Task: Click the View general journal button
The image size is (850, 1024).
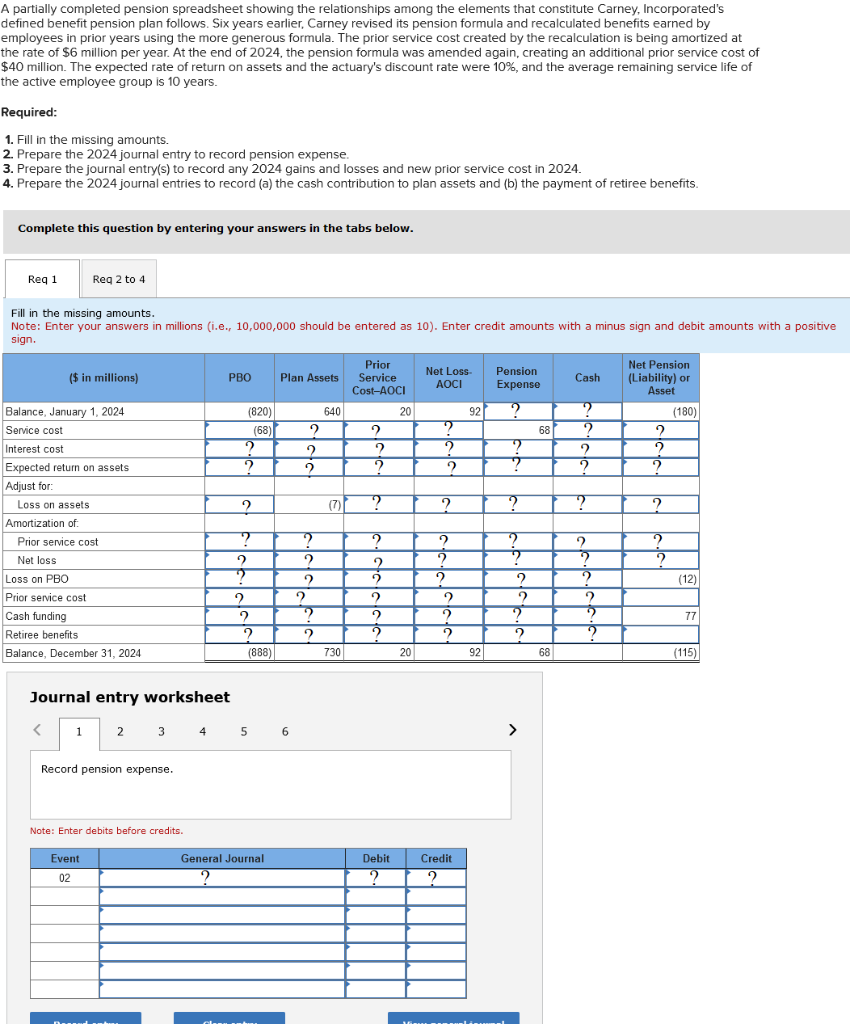Action: [x=454, y=1019]
